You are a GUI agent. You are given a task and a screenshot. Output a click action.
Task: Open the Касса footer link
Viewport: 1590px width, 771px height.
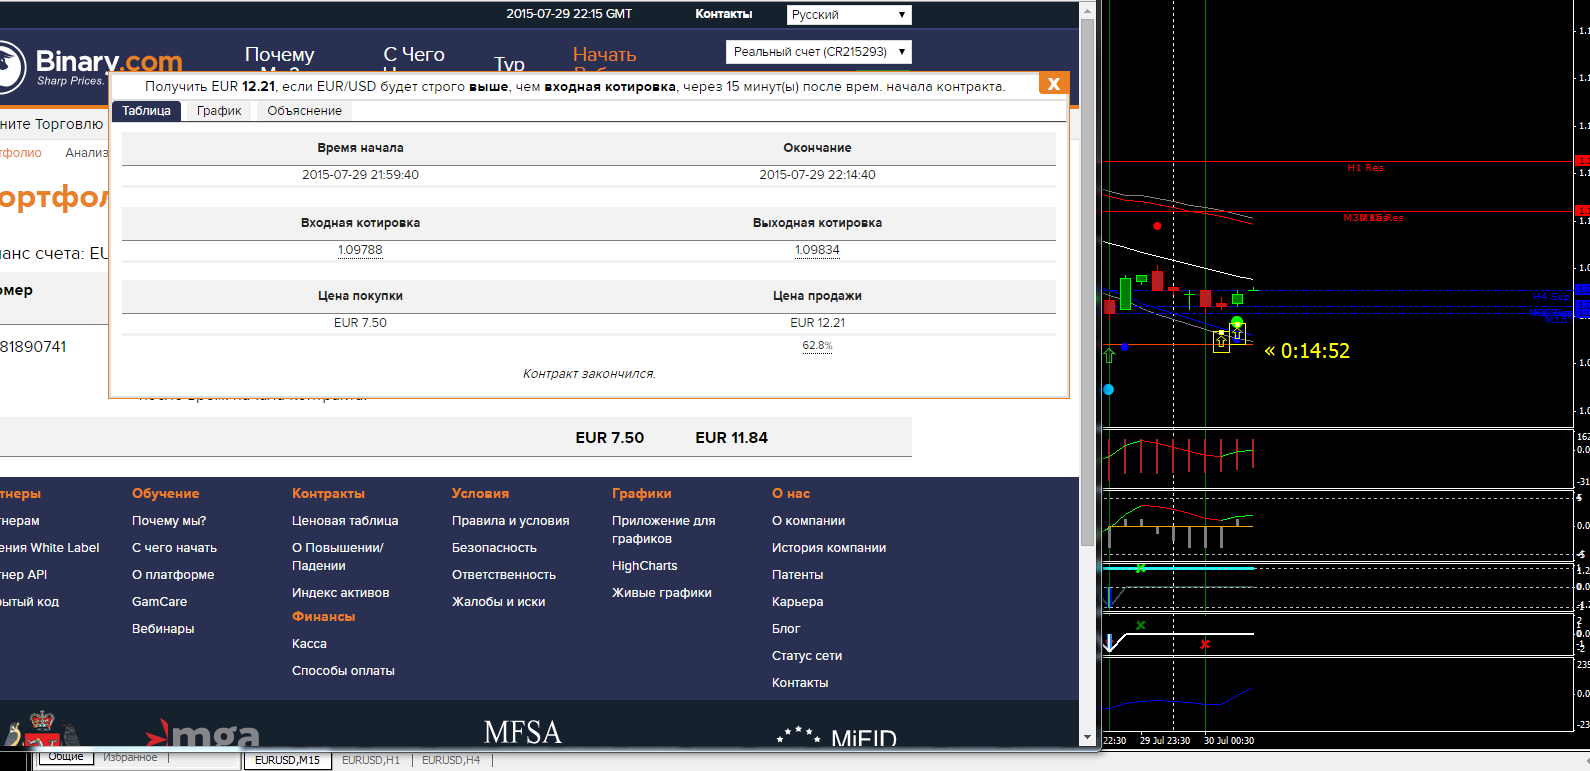pyautogui.click(x=309, y=644)
